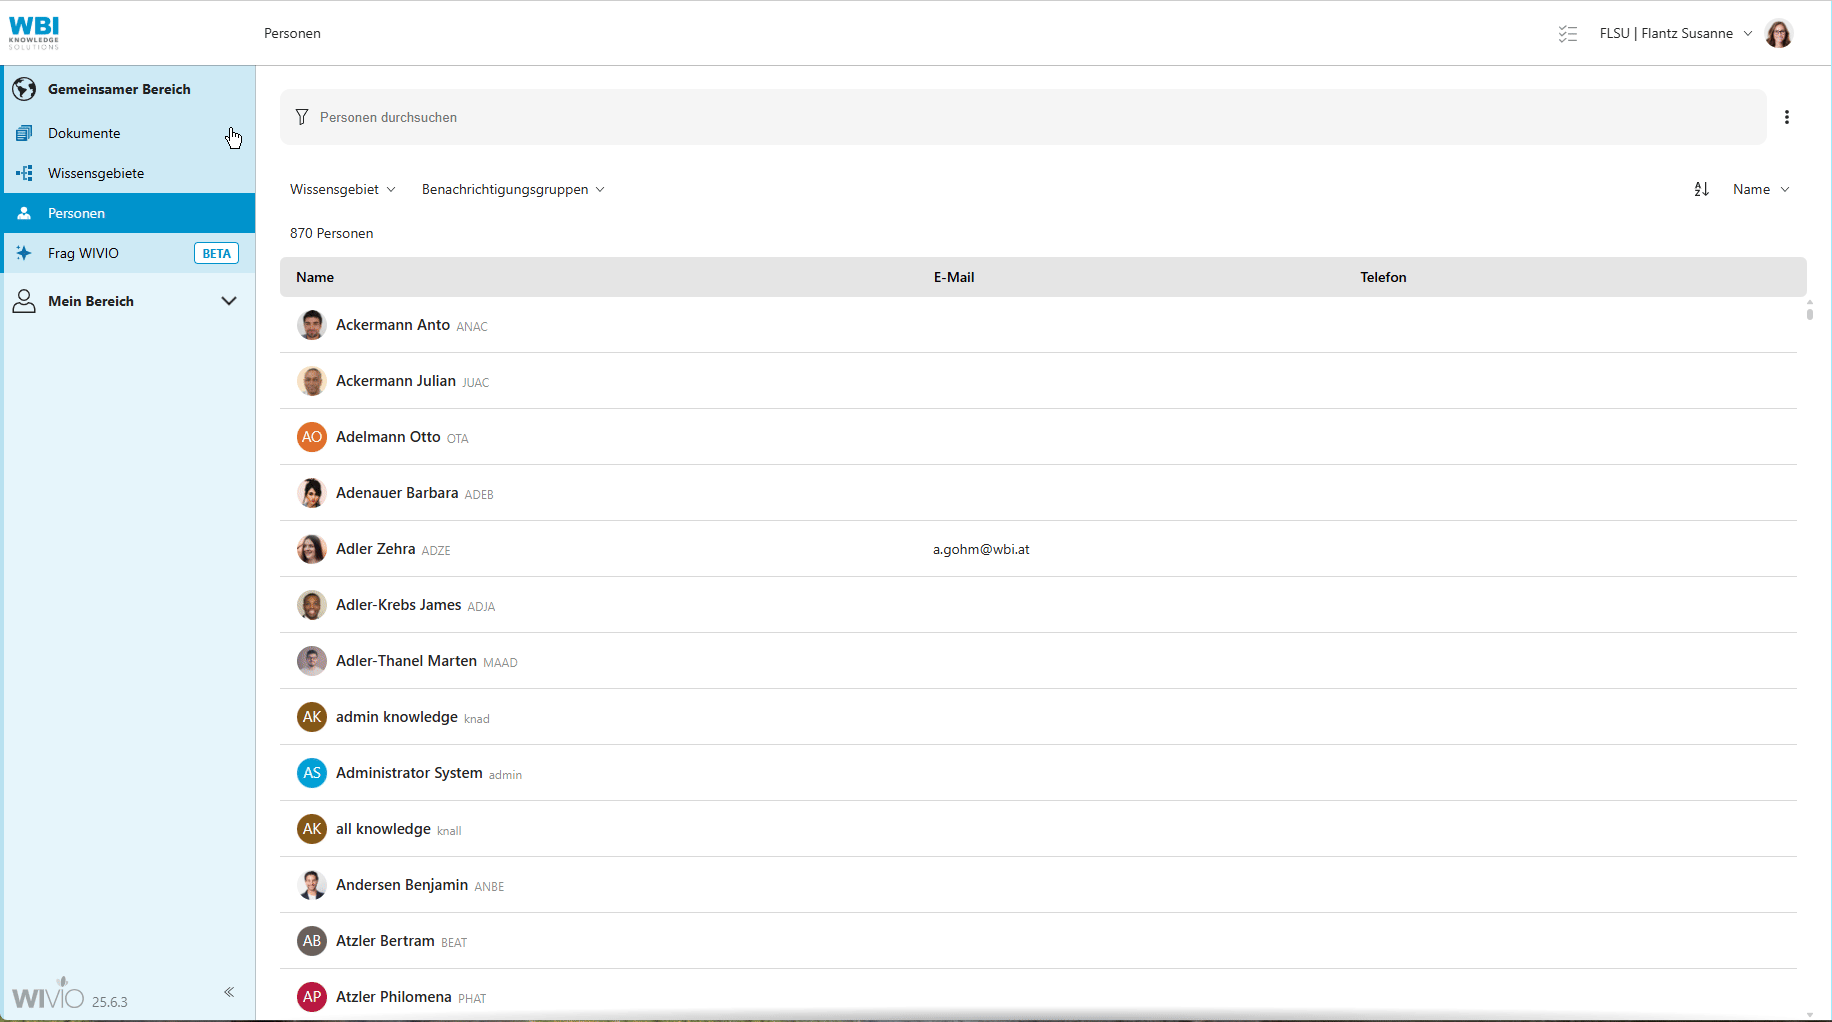Open the FLSU Flantz Susanne user menu
The height and width of the screenshot is (1022, 1832).
tap(1675, 34)
